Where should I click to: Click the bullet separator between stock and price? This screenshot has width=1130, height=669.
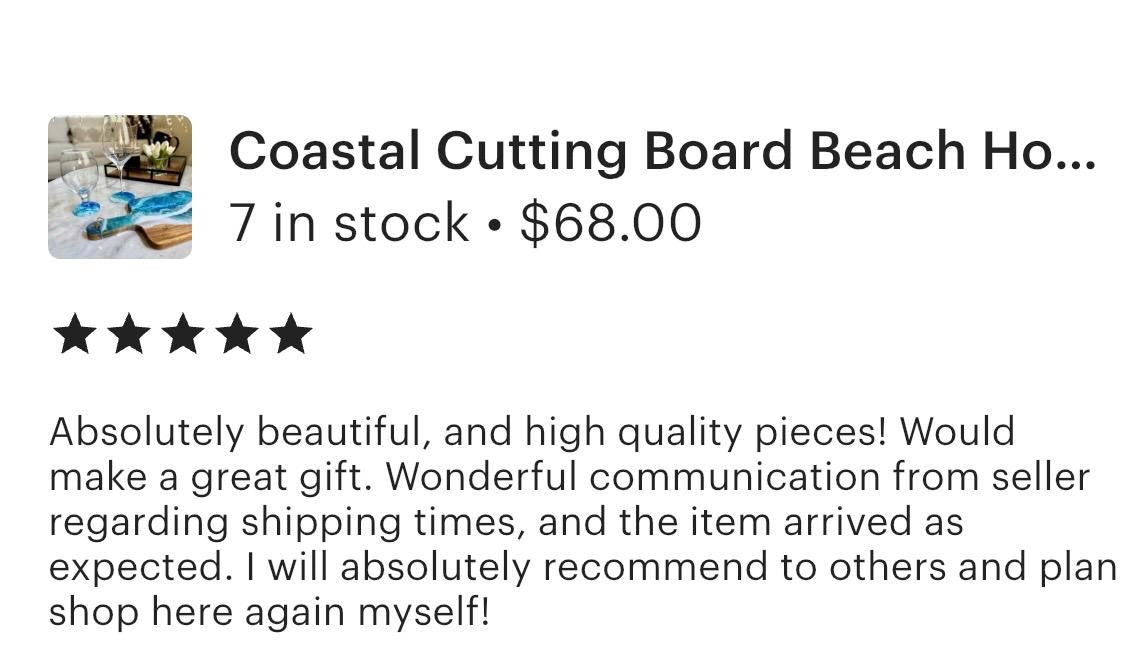492,222
